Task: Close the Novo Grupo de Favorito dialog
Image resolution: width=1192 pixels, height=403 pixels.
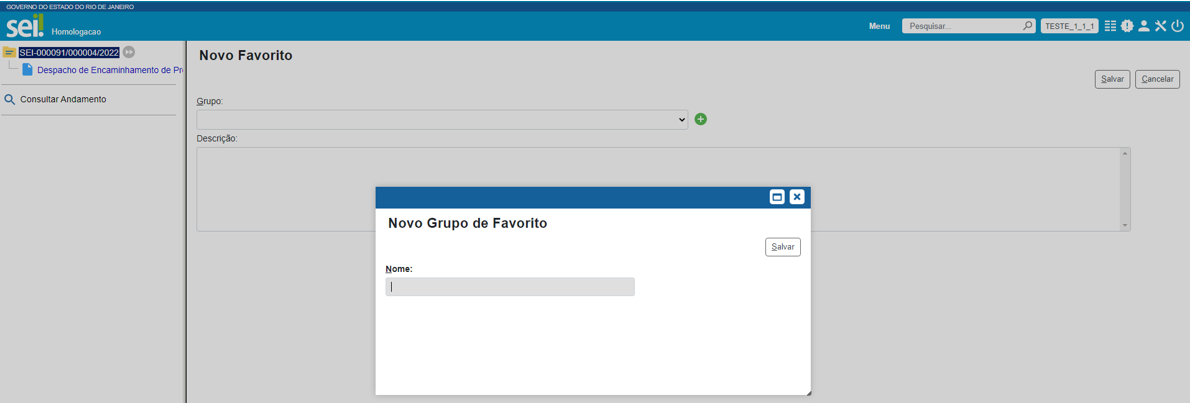Action: pyautogui.click(x=797, y=197)
